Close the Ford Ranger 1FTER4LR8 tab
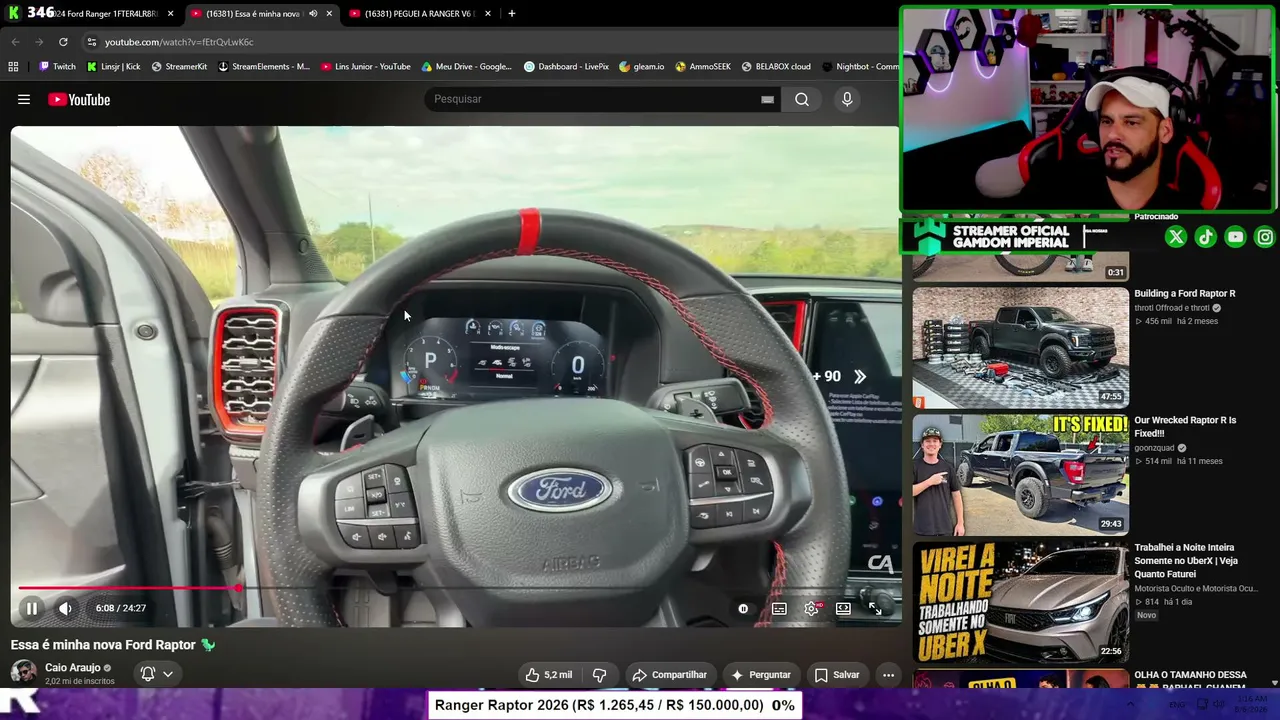This screenshot has height=720, width=1280. pos(170,14)
